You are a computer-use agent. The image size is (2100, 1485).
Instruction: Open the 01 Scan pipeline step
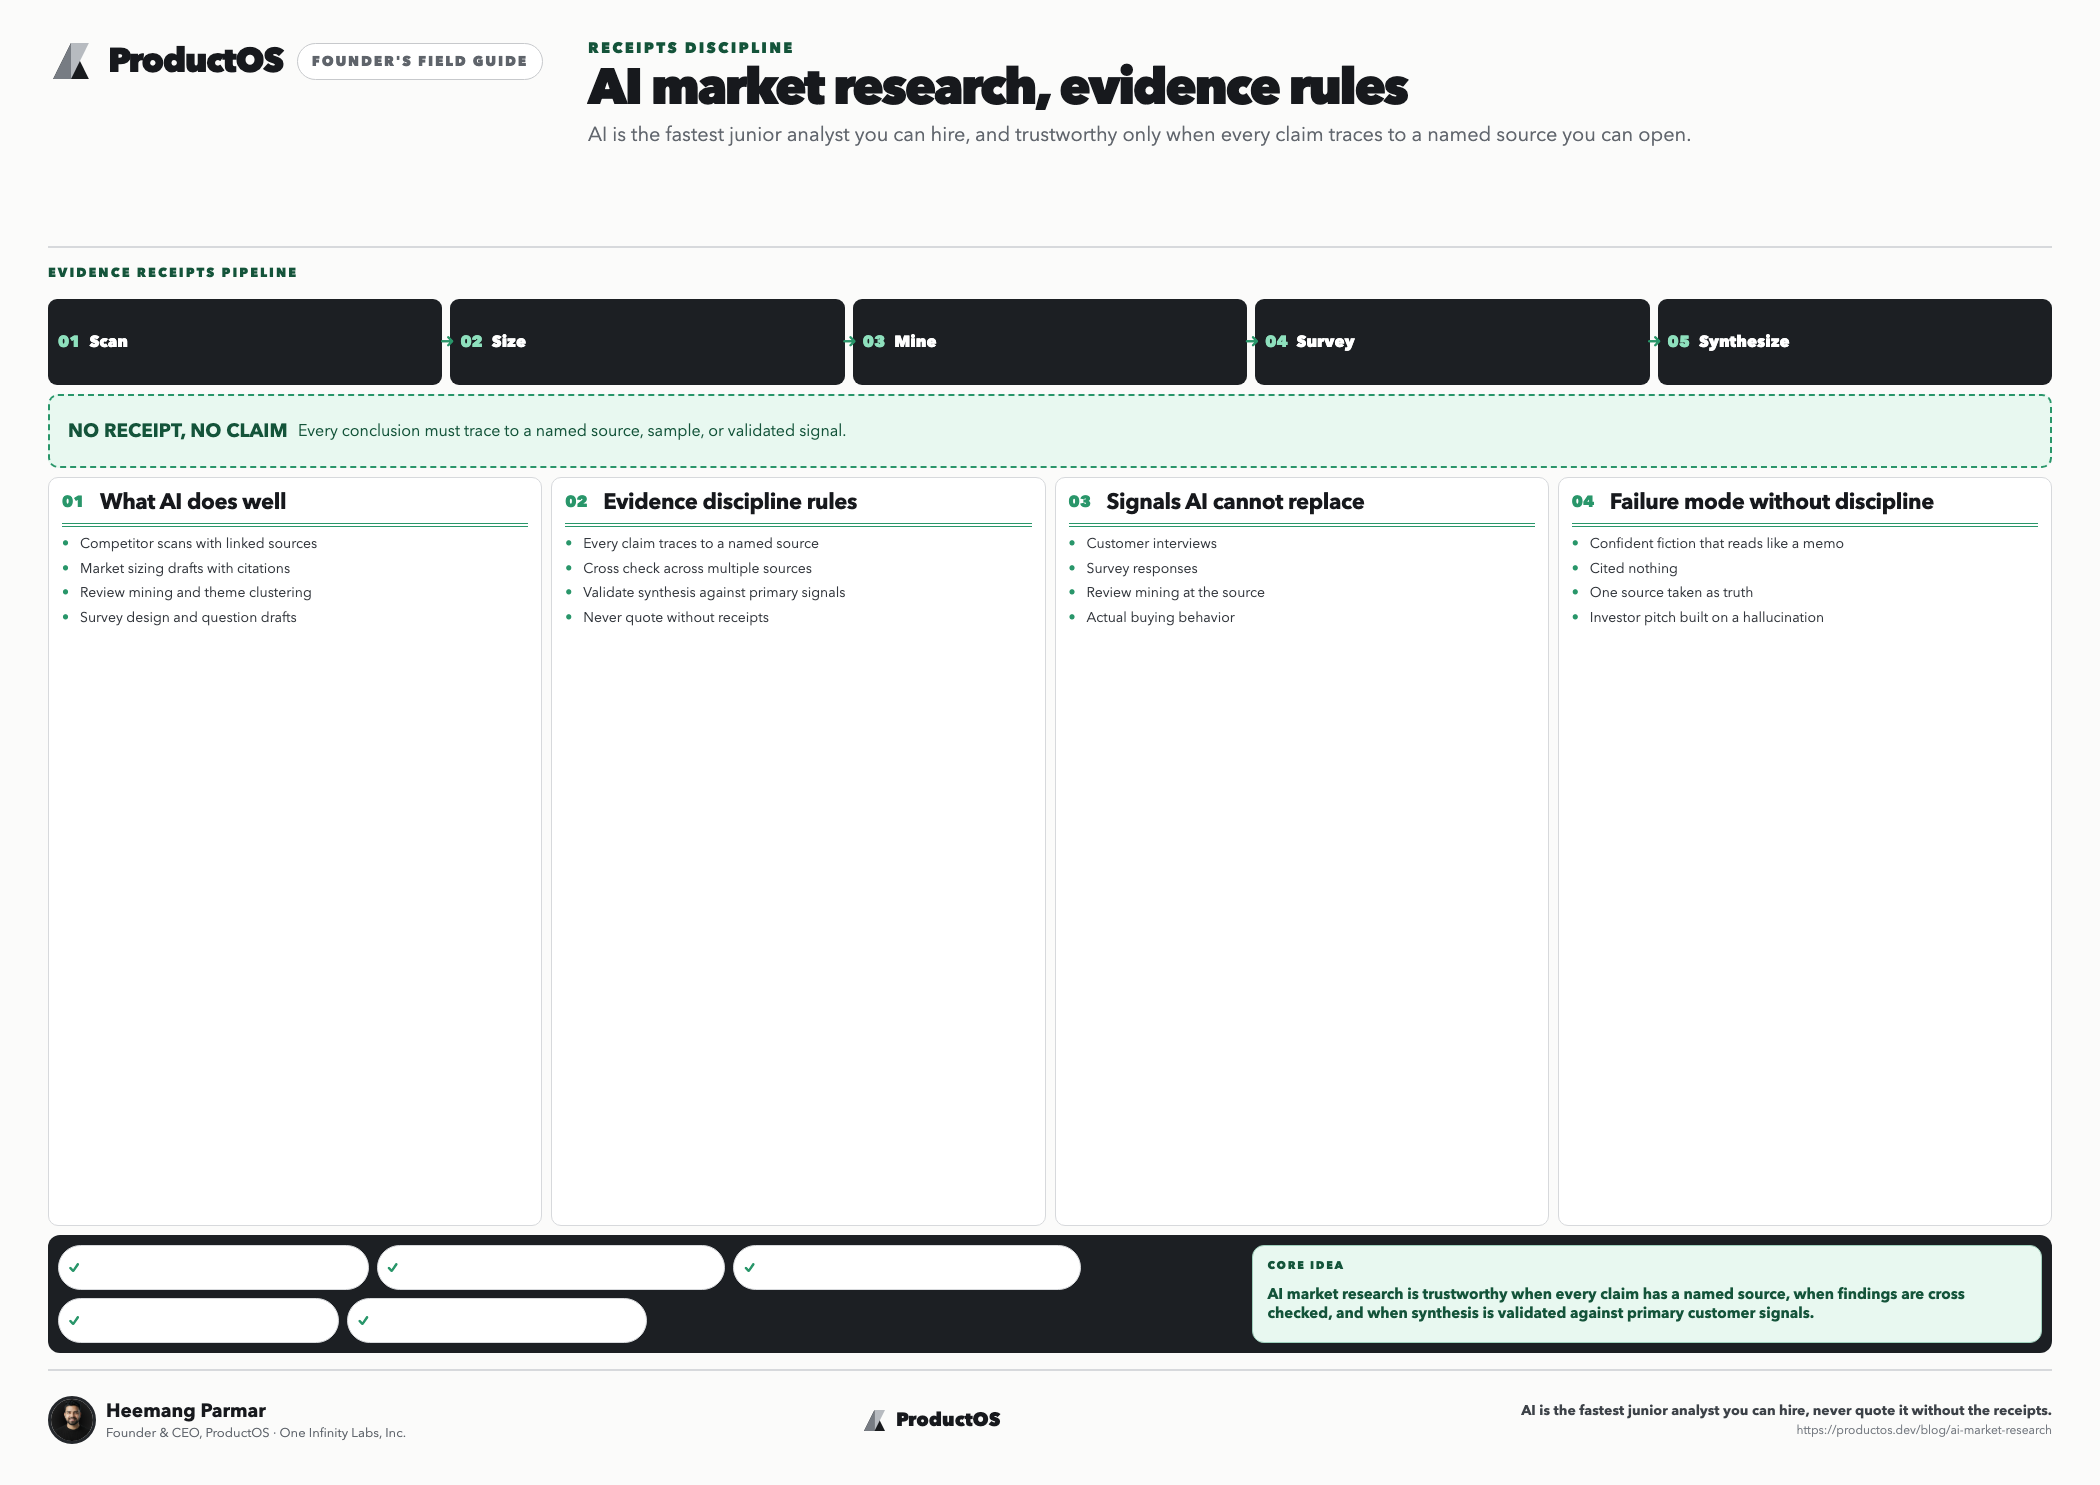pyautogui.click(x=245, y=342)
